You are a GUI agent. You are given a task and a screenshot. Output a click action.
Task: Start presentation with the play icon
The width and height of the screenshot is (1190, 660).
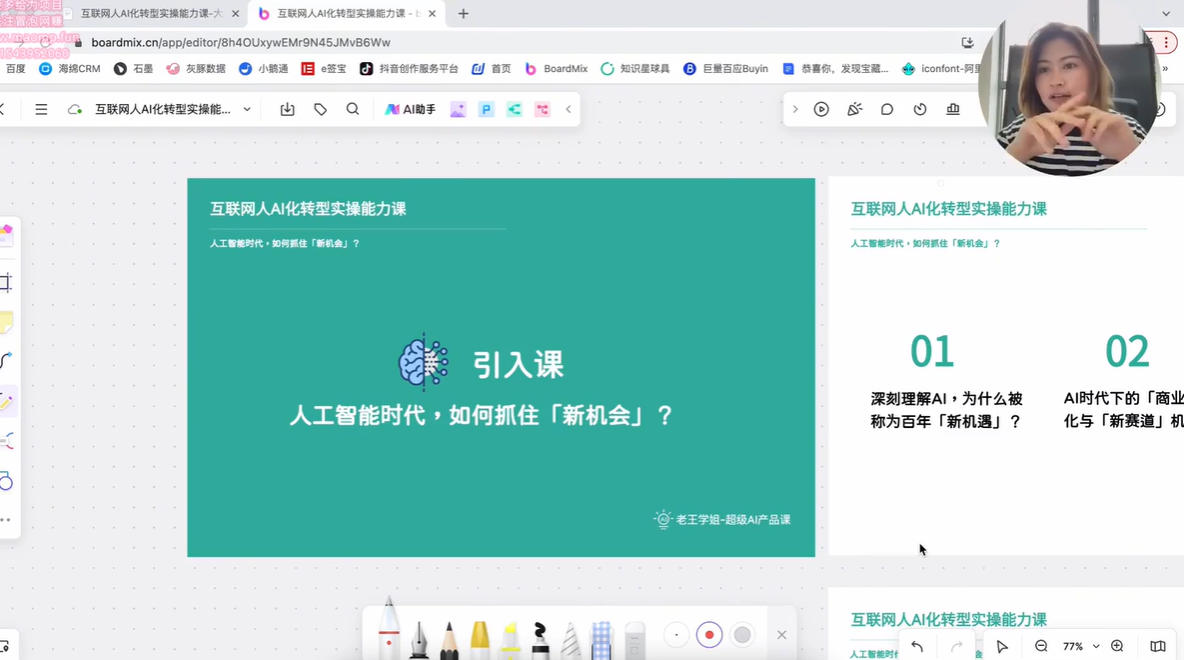820,109
